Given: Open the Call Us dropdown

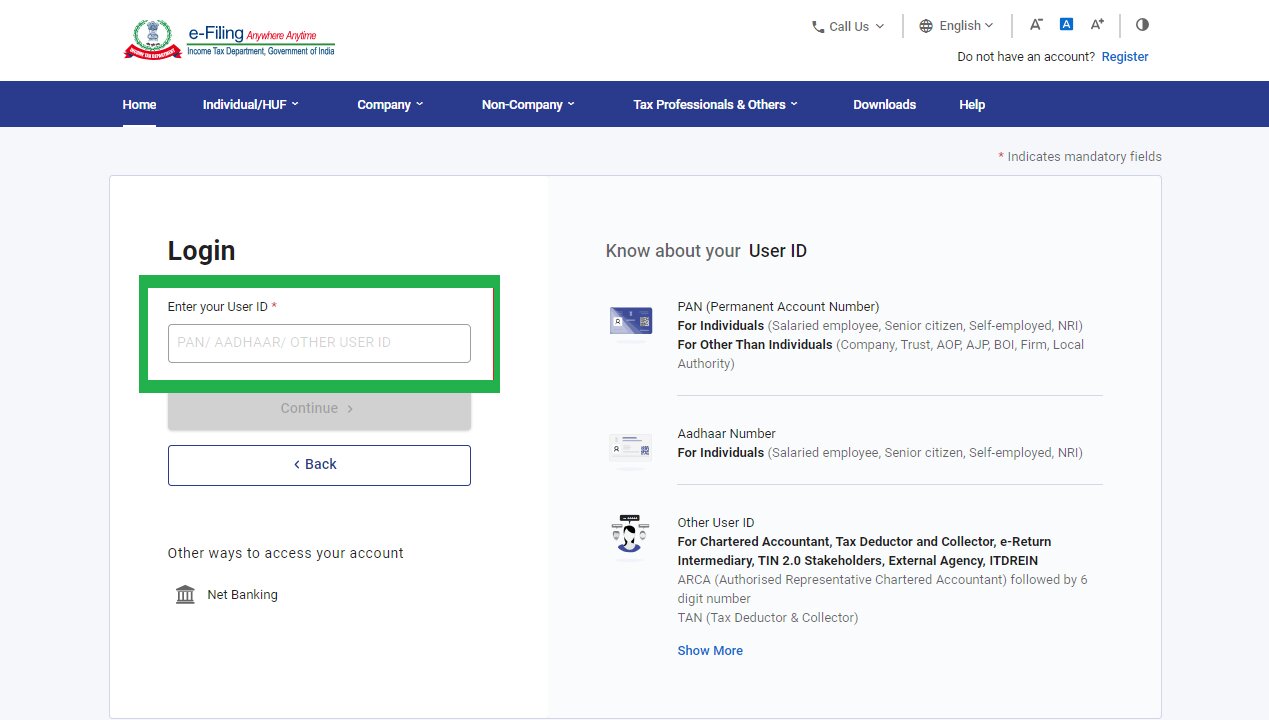Looking at the screenshot, I should point(848,26).
